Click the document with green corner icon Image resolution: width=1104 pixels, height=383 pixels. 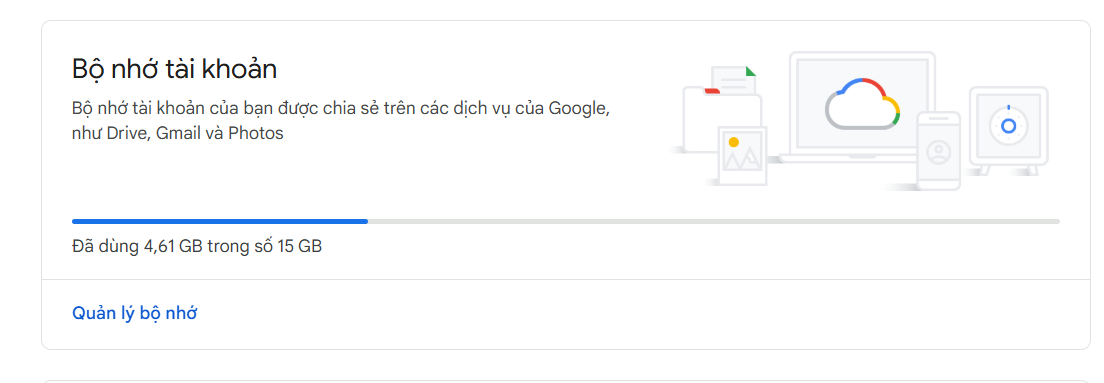(734, 80)
